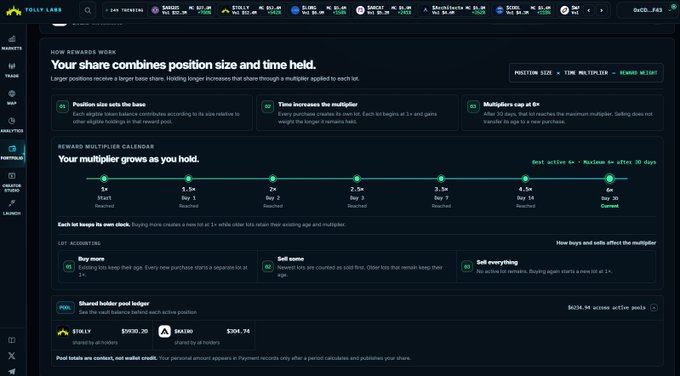Click the Tolly Labs crown logo
This screenshot has height=376, width=680.
pos(14,10)
